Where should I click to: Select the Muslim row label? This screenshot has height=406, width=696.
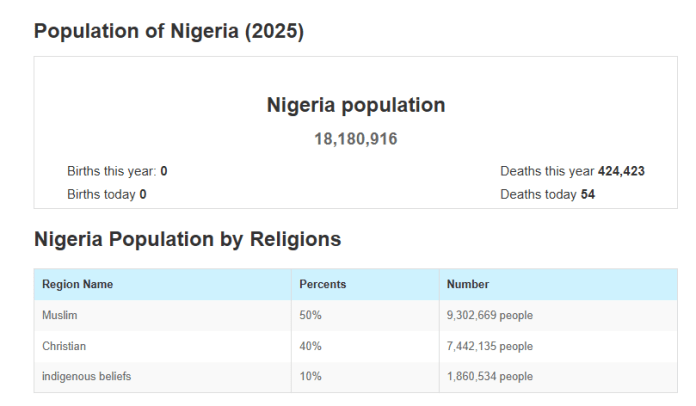pyautogui.click(x=60, y=315)
